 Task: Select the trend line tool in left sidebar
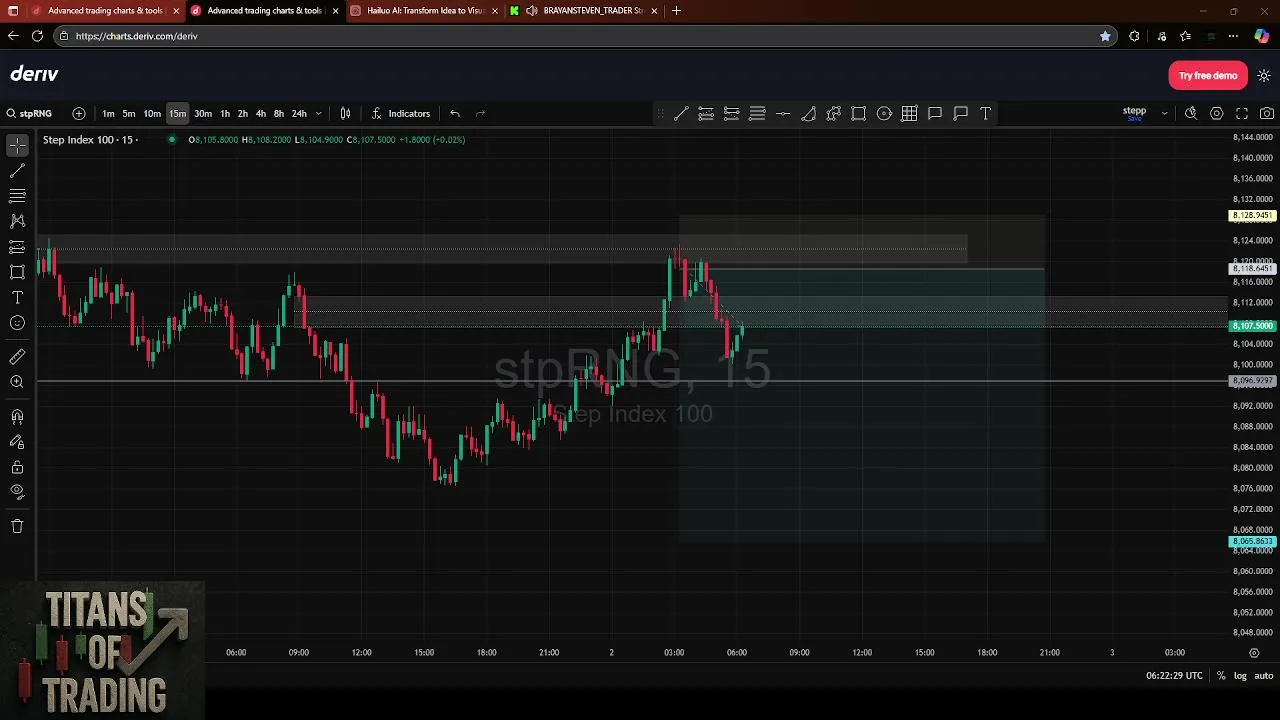tap(17, 171)
